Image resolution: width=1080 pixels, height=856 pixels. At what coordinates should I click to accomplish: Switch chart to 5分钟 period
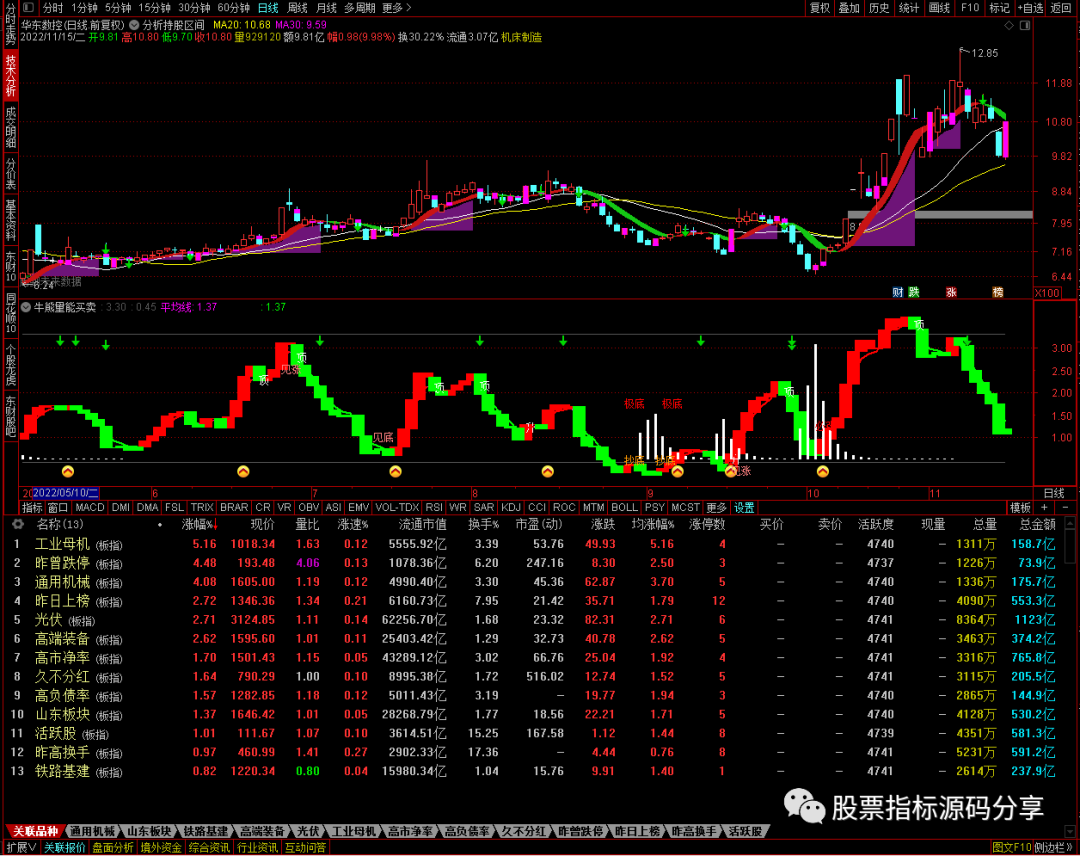(x=118, y=8)
